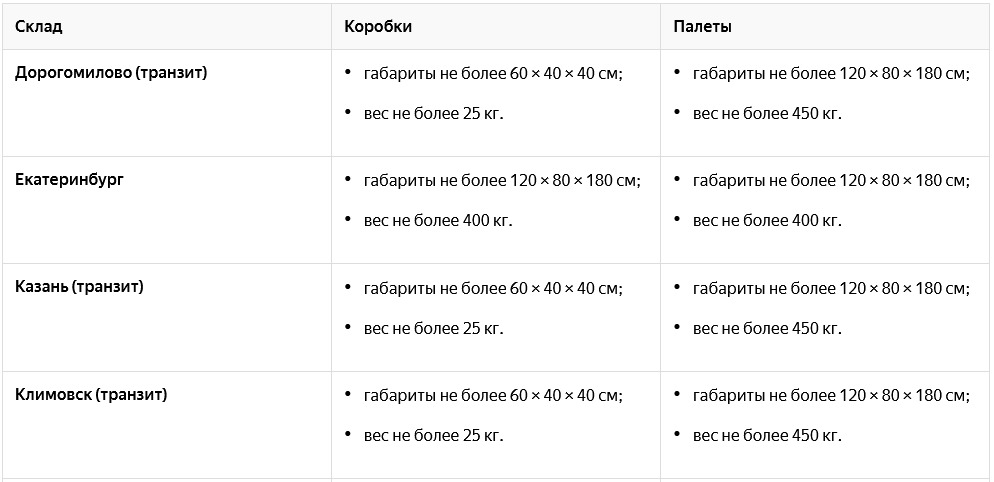994x482 pixels.
Task: Select the Казань (транзит) warehouse cell
Action: point(79,287)
